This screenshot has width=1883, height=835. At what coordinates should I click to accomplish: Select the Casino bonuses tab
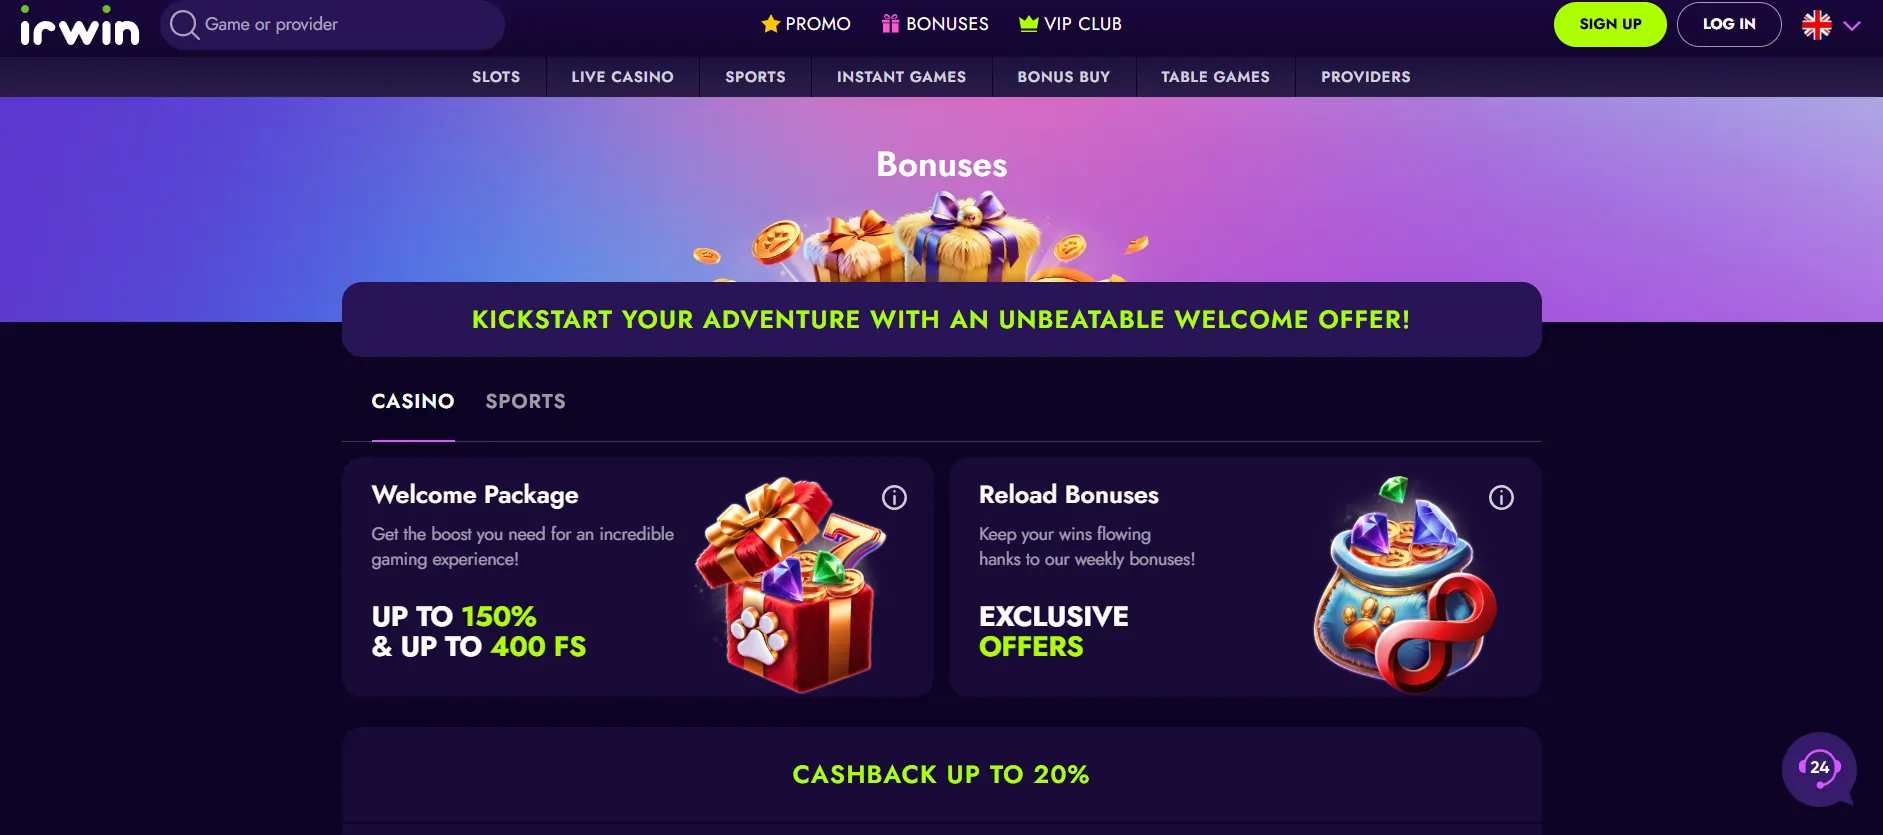(x=413, y=401)
